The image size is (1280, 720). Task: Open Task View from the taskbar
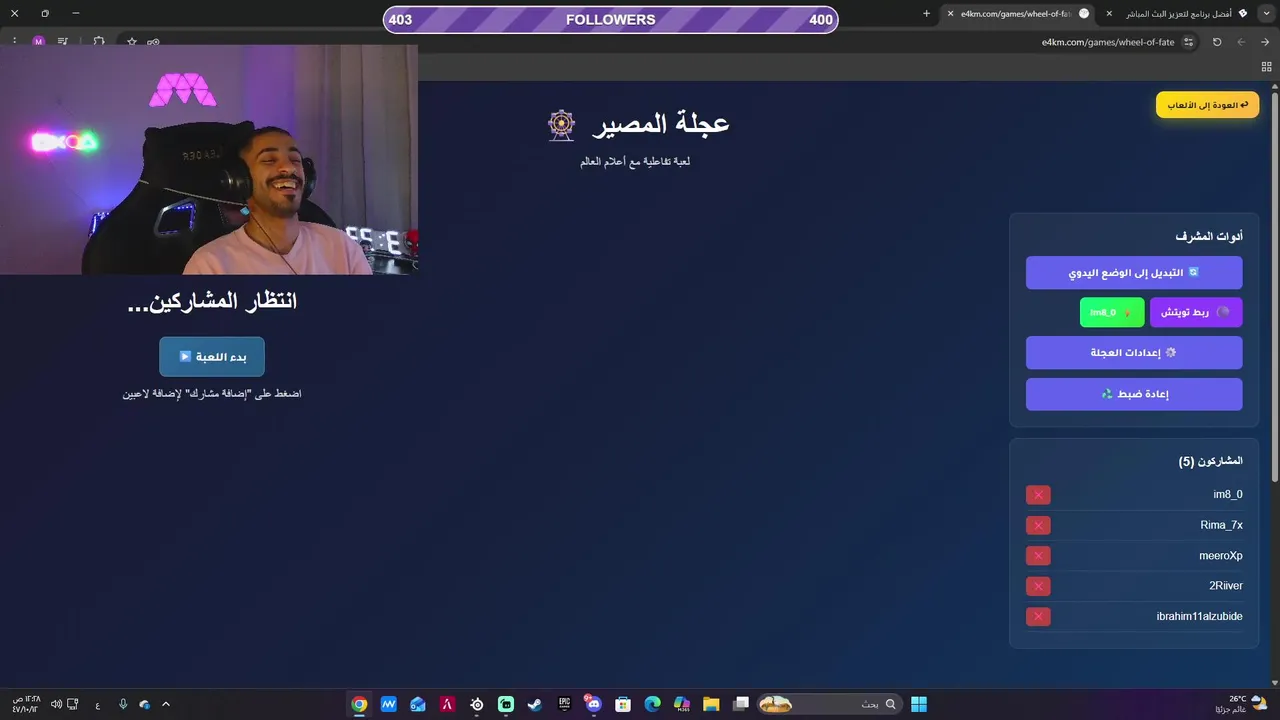click(x=741, y=704)
